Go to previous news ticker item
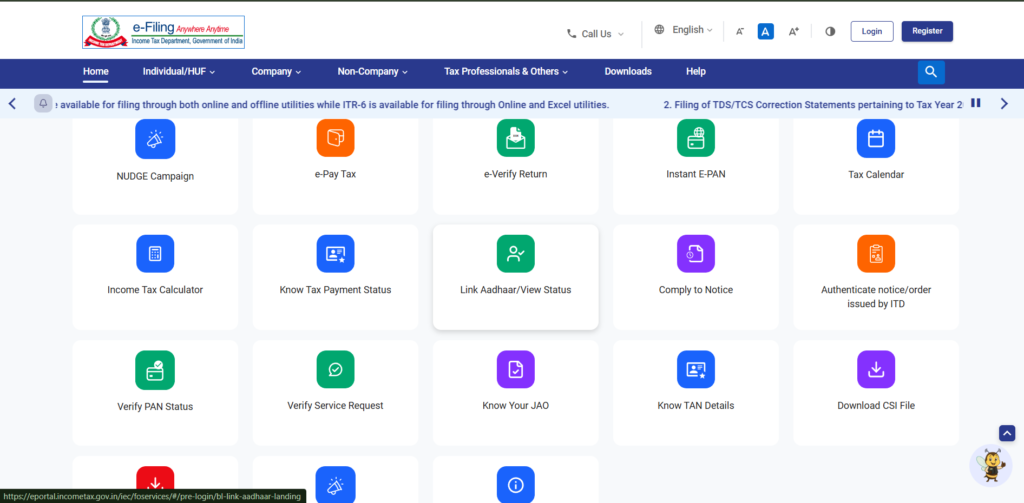Screen dimensions: 1024x503 point(12,103)
